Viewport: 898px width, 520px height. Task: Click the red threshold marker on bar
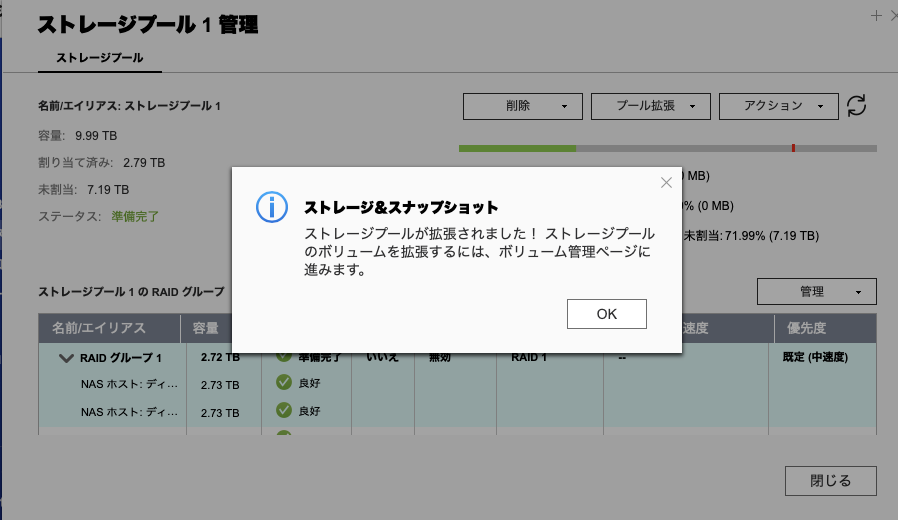[x=793, y=148]
